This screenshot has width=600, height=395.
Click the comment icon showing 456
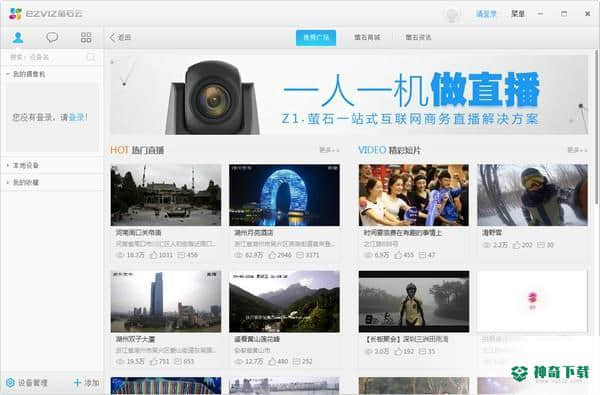click(182, 255)
